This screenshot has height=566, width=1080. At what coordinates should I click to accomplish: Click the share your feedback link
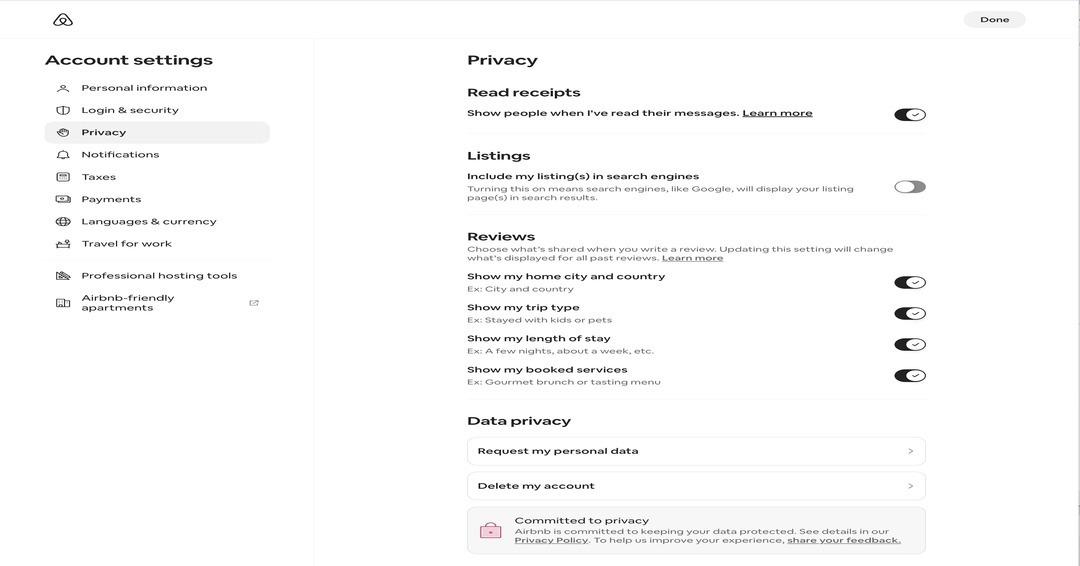coord(843,541)
